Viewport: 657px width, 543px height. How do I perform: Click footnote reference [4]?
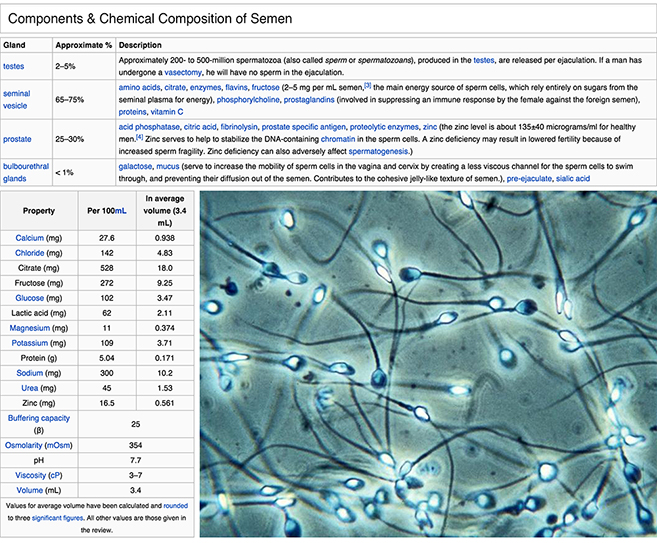pos(140,137)
